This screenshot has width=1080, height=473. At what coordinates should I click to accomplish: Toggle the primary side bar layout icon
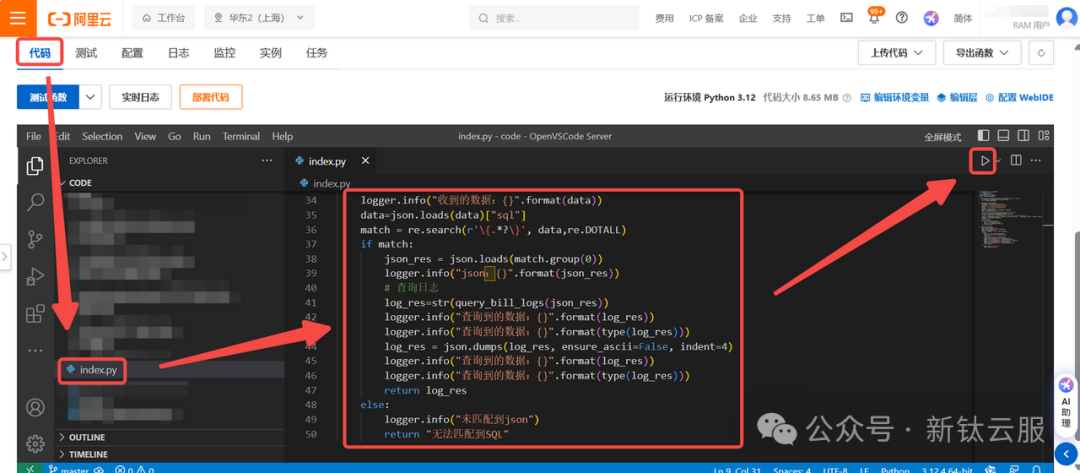[x=984, y=136]
